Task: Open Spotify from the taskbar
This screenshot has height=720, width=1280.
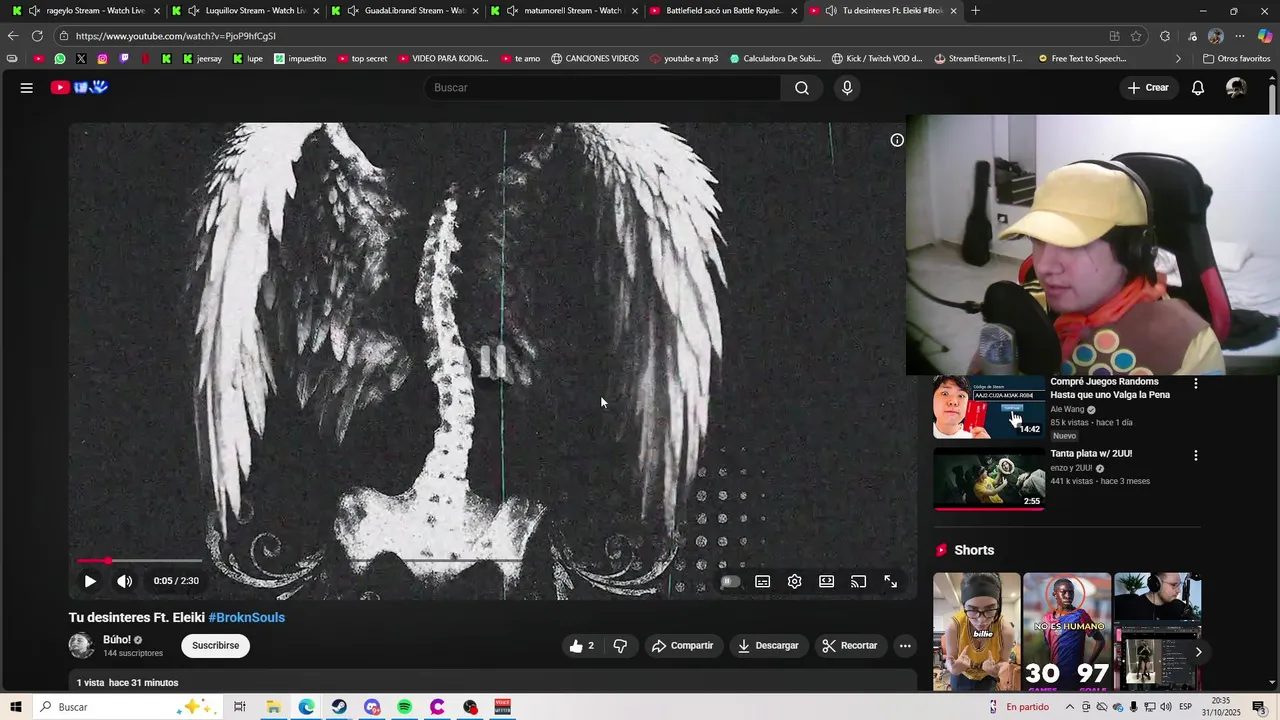Action: coord(404,707)
